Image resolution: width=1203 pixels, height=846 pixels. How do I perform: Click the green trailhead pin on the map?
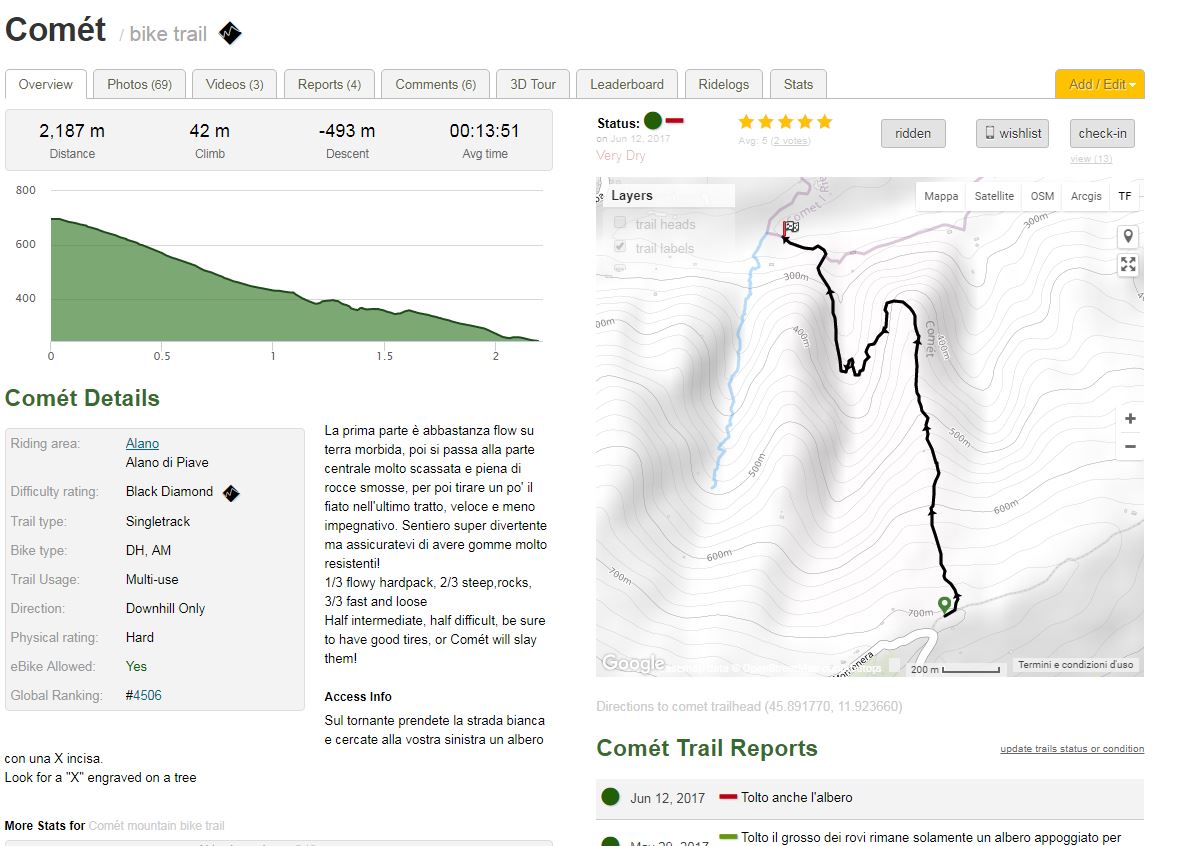click(x=944, y=605)
